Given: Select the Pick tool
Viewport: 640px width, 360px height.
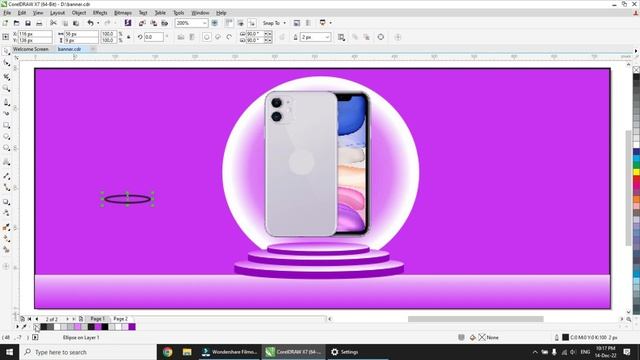Looking at the screenshot, I should 6,51.
